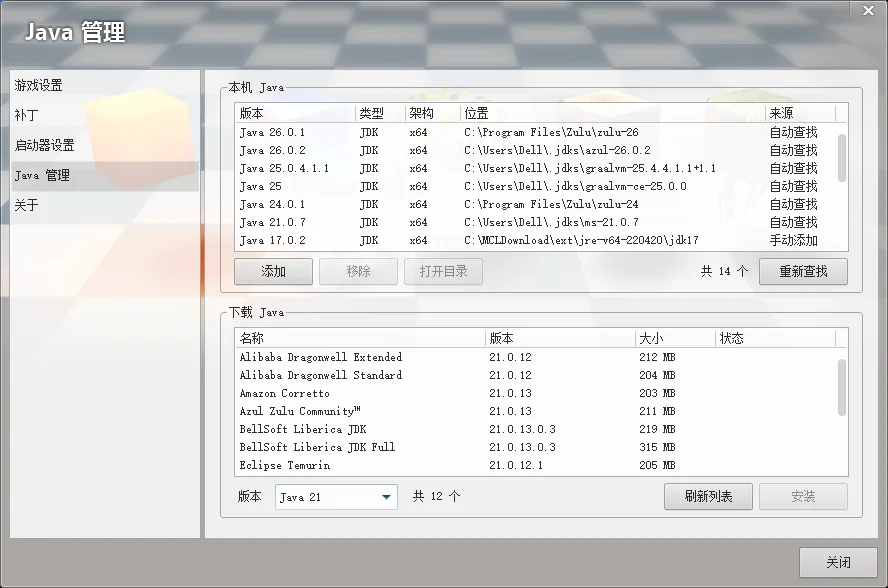Click the 手动添加 source cell
This screenshot has height=588, width=888.
click(793, 240)
